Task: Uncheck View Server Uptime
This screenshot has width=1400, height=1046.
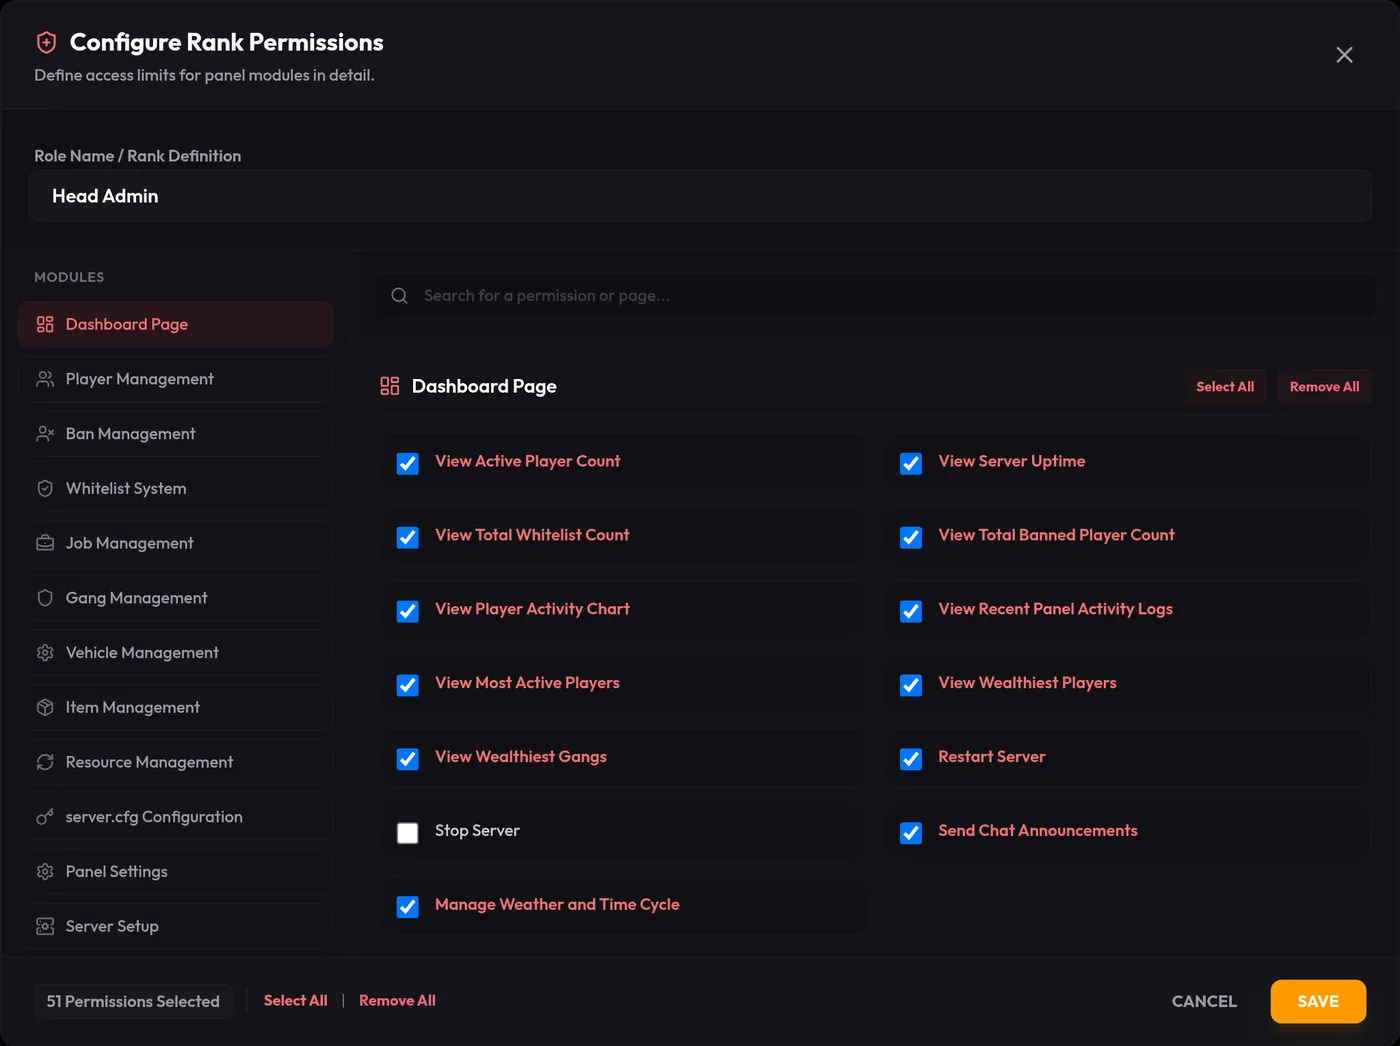Action: (911, 464)
